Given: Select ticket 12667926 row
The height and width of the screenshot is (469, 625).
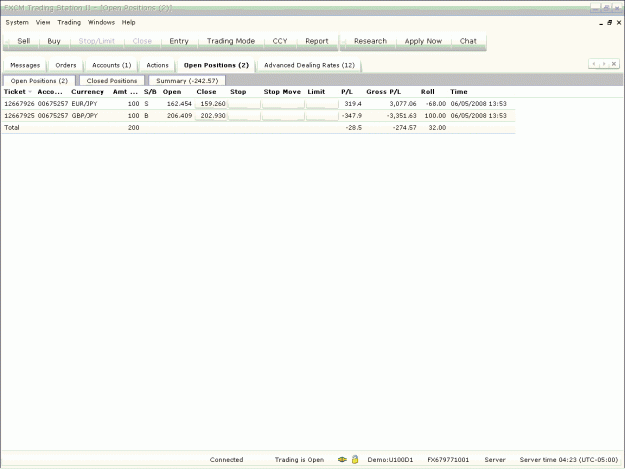Looking at the screenshot, I should coord(259,104).
